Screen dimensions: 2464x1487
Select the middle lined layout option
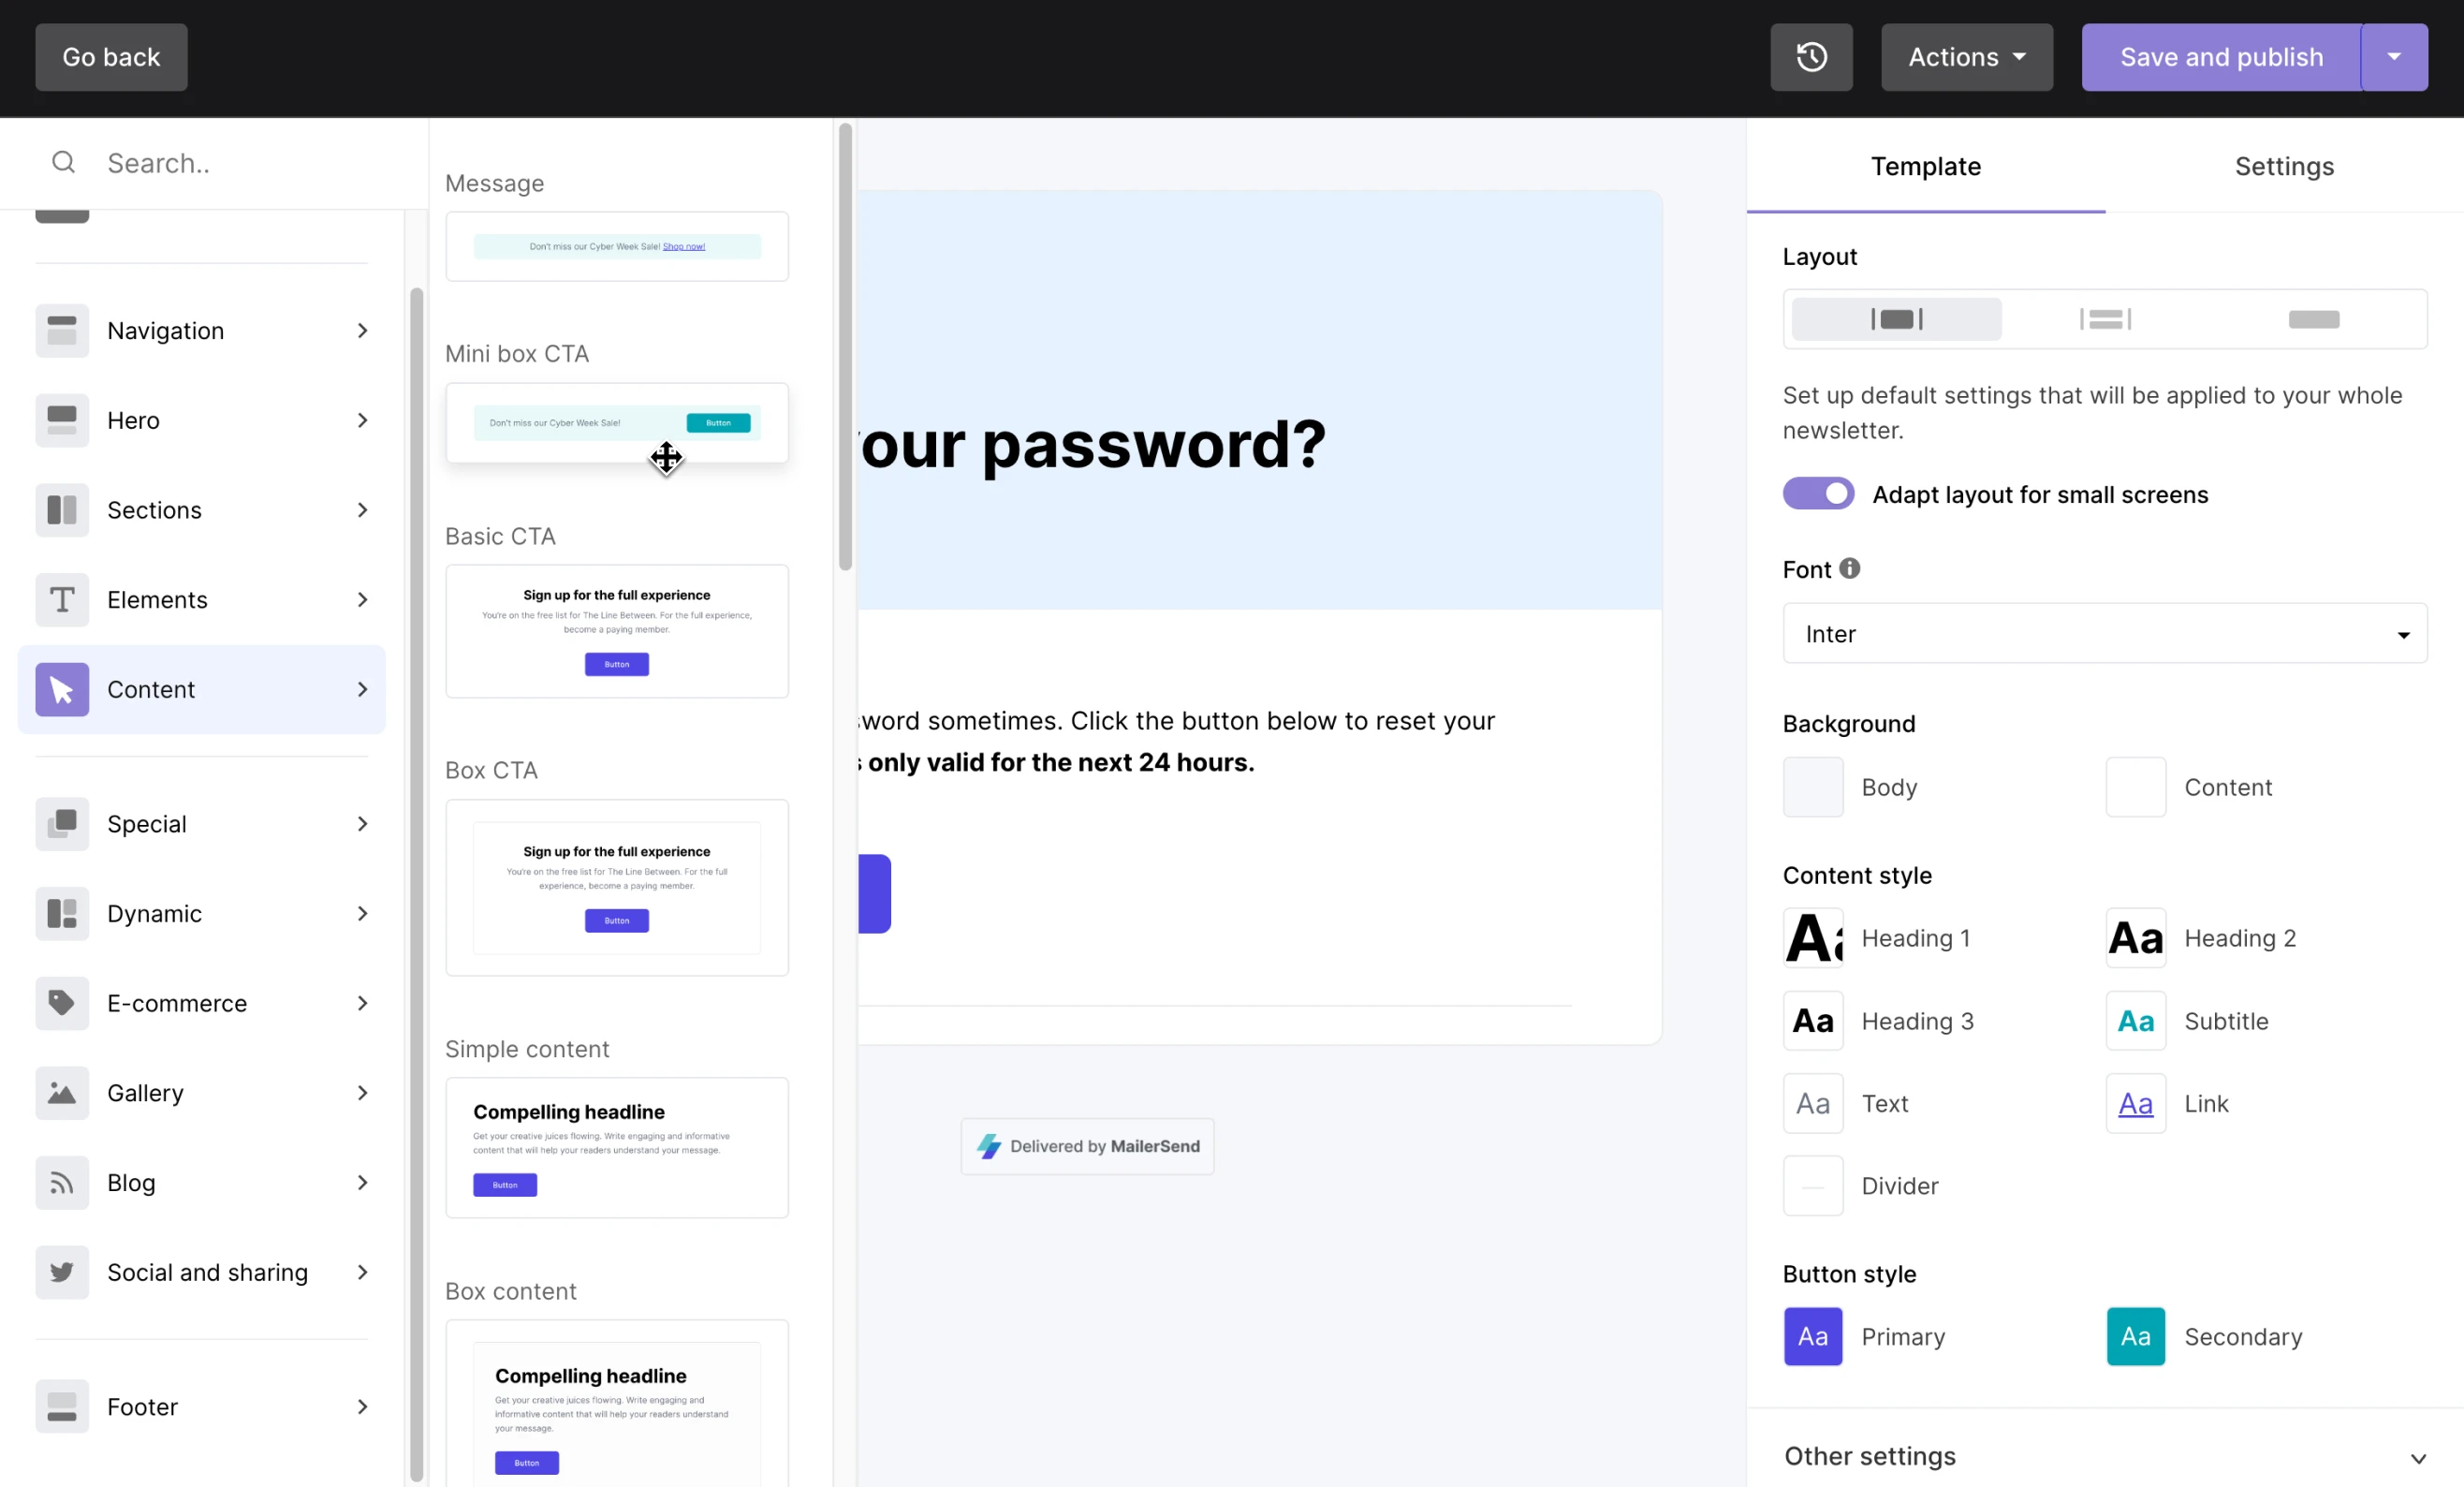pyautogui.click(x=2105, y=319)
